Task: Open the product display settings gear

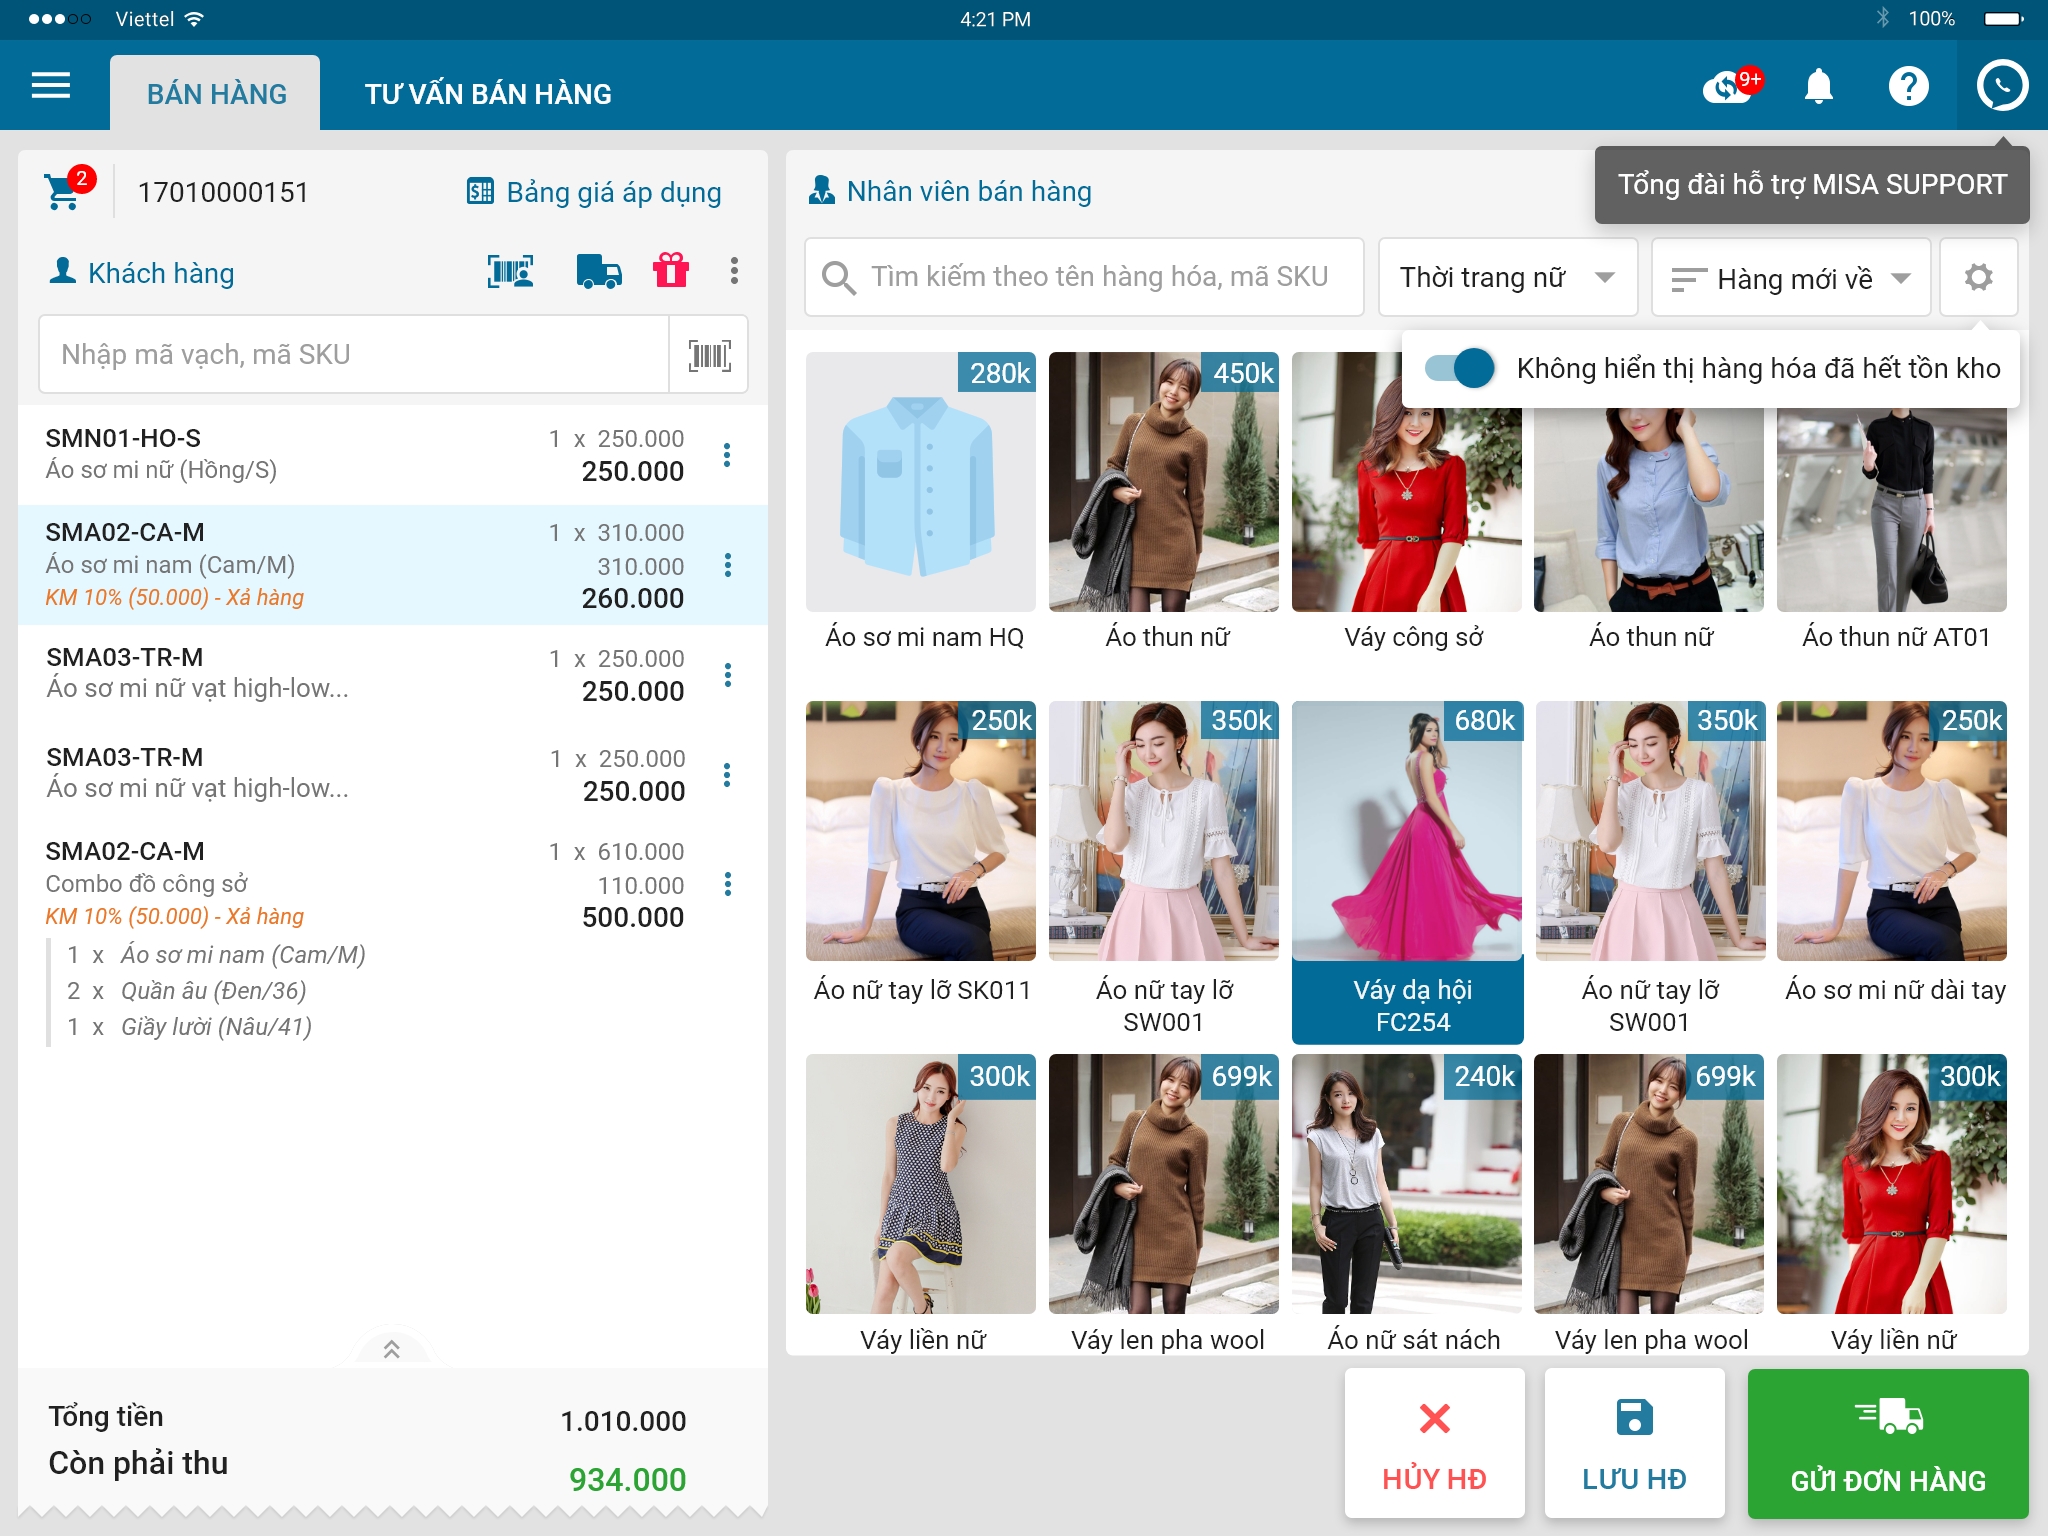Action: click(x=1978, y=278)
